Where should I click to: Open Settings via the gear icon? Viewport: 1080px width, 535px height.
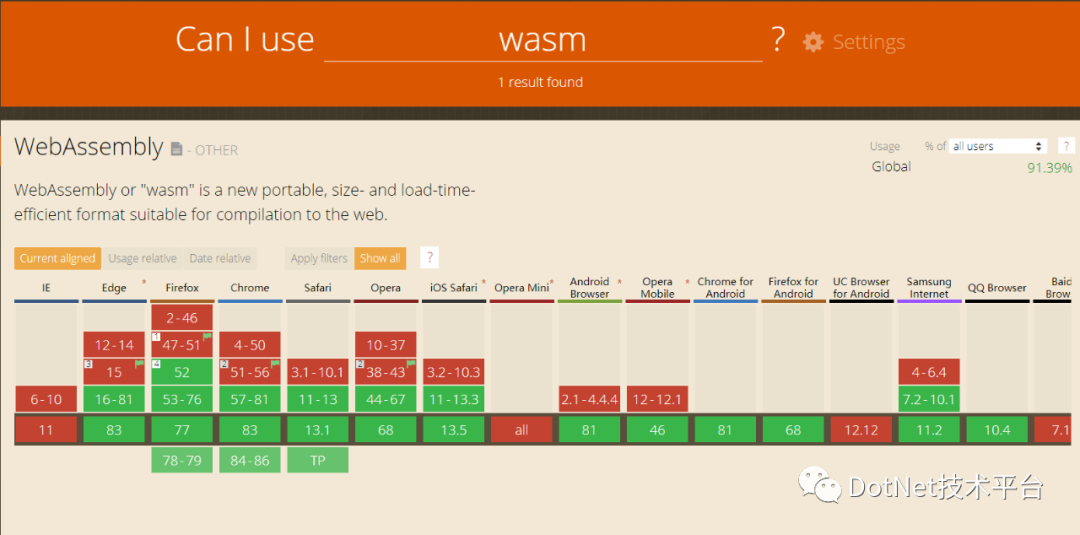pos(813,42)
